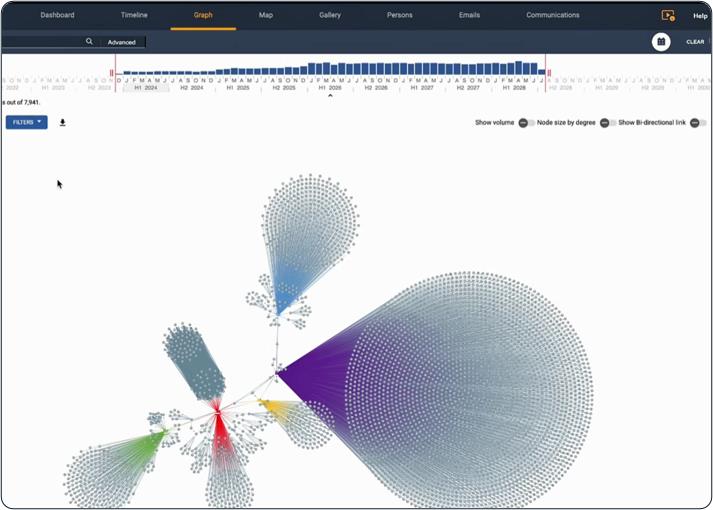
Task: Click the left red timeline range handle
Action: [x=113, y=73]
